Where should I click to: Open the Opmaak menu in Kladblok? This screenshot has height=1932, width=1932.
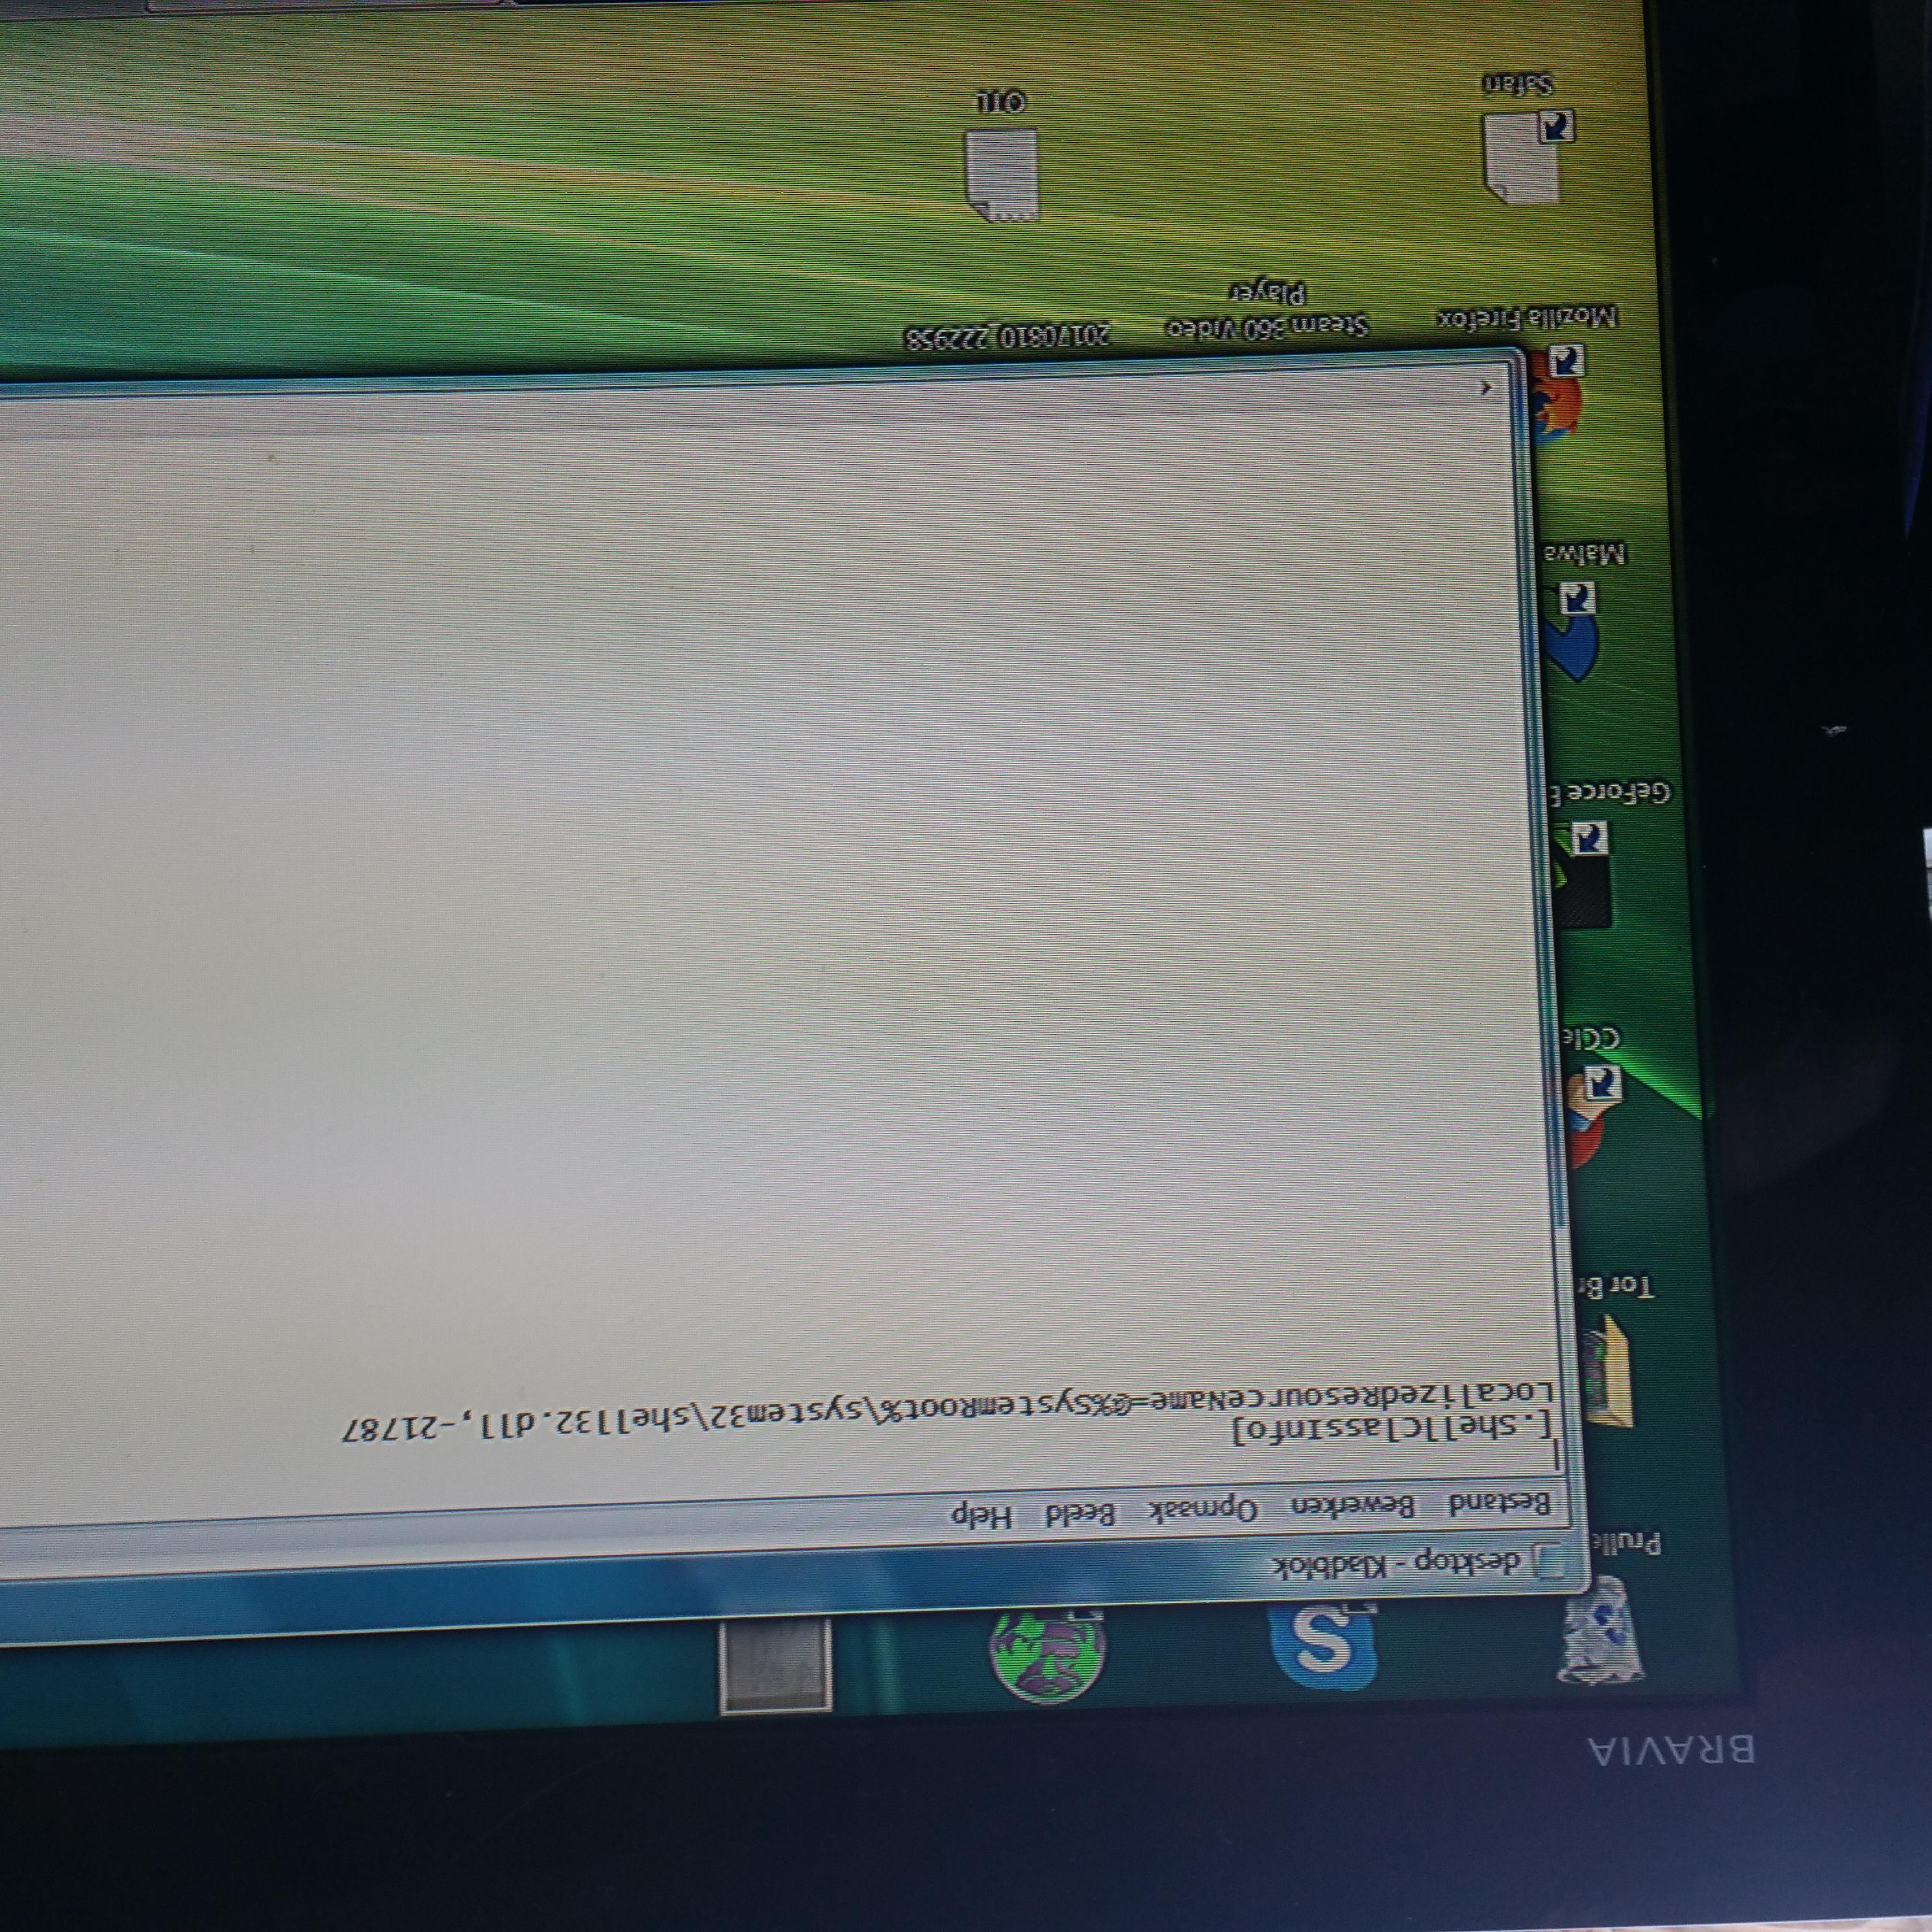click(1203, 1510)
